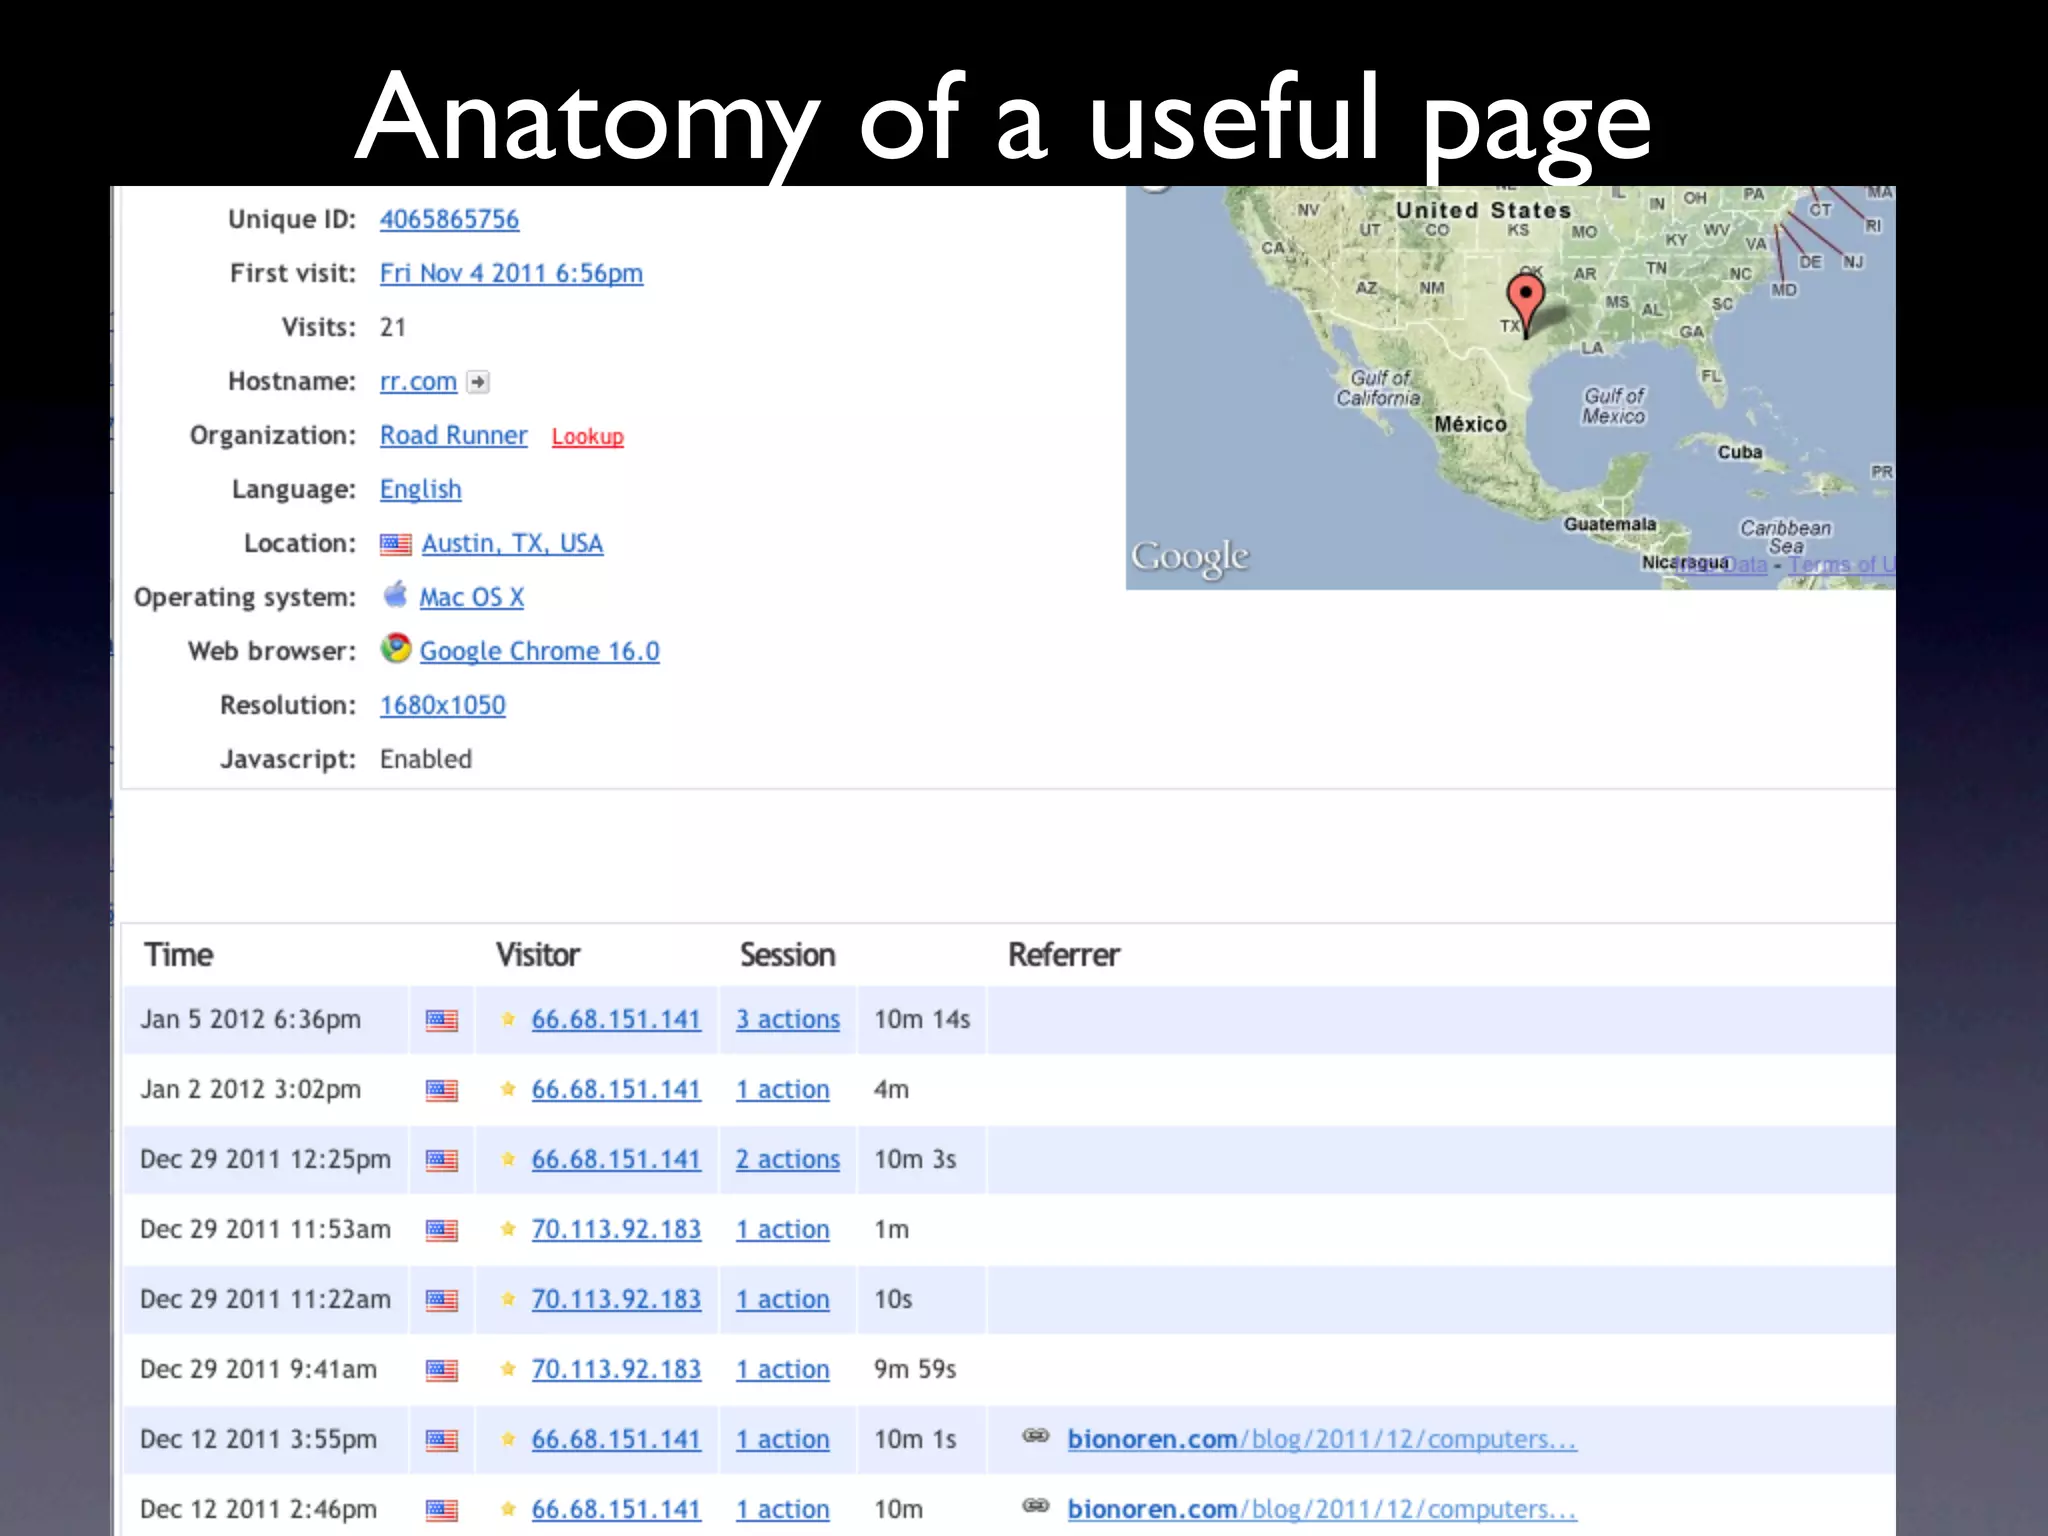
Task: Click the Referrer column header
Action: point(1064,955)
